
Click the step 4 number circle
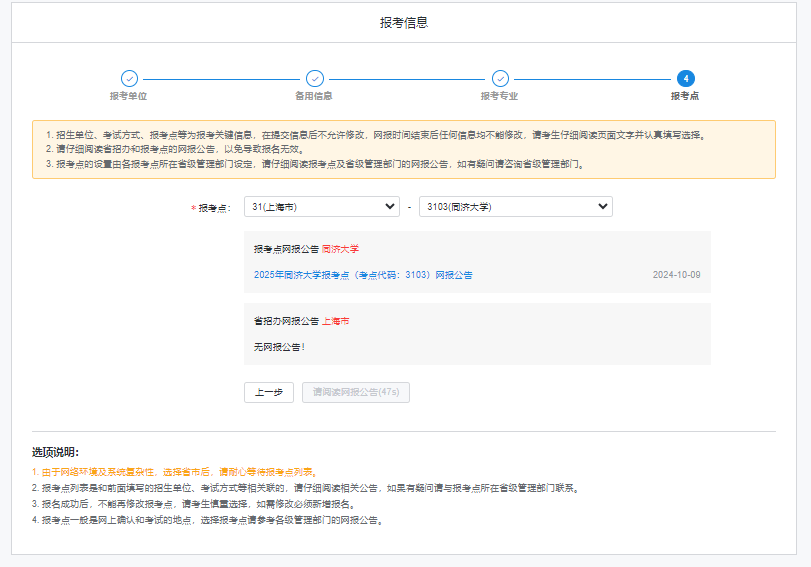pyautogui.click(x=685, y=78)
